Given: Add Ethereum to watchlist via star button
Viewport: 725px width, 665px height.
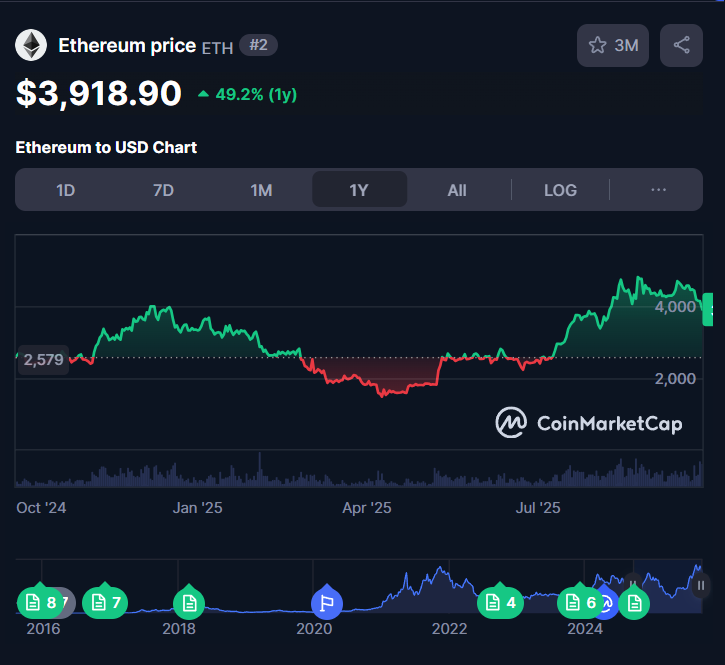Looking at the screenshot, I should (613, 46).
